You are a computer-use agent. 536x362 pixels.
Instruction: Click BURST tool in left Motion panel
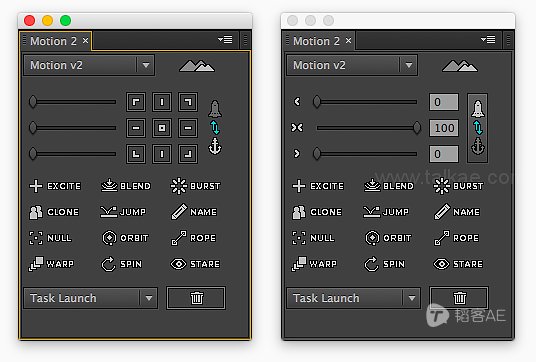point(196,186)
